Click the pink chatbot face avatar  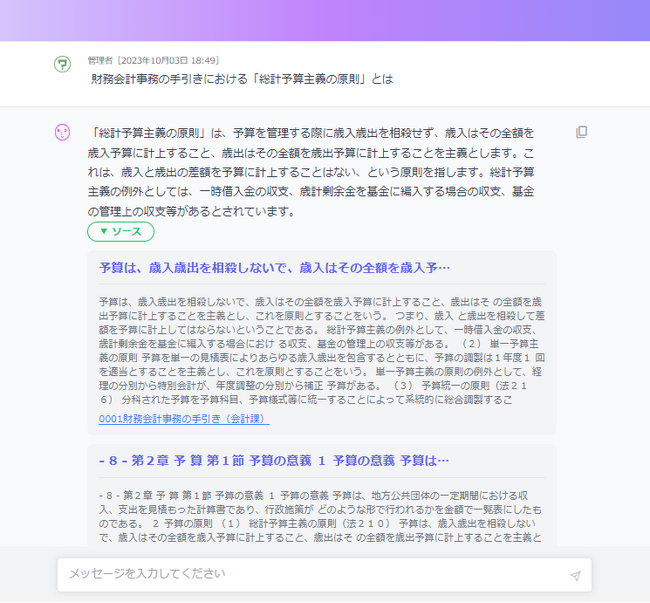[x=62, y=132]
